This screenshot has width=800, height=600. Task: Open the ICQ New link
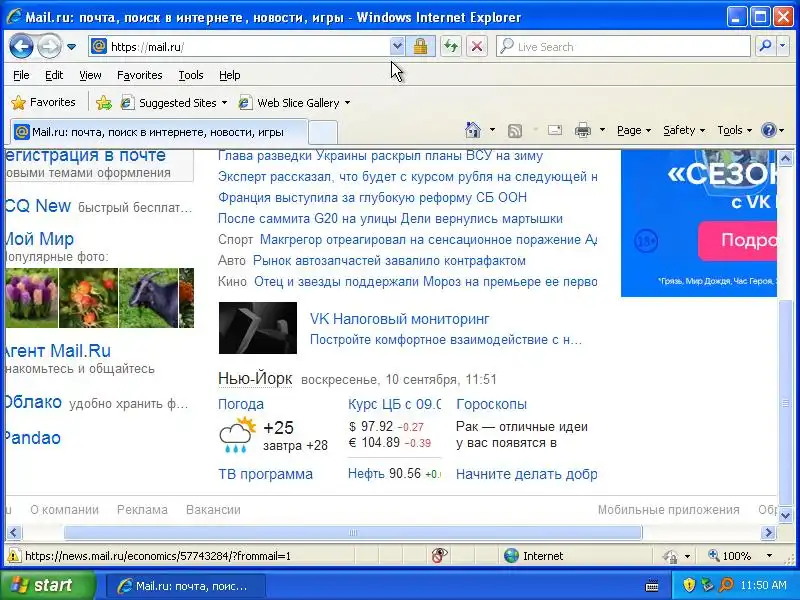point(38,206)
